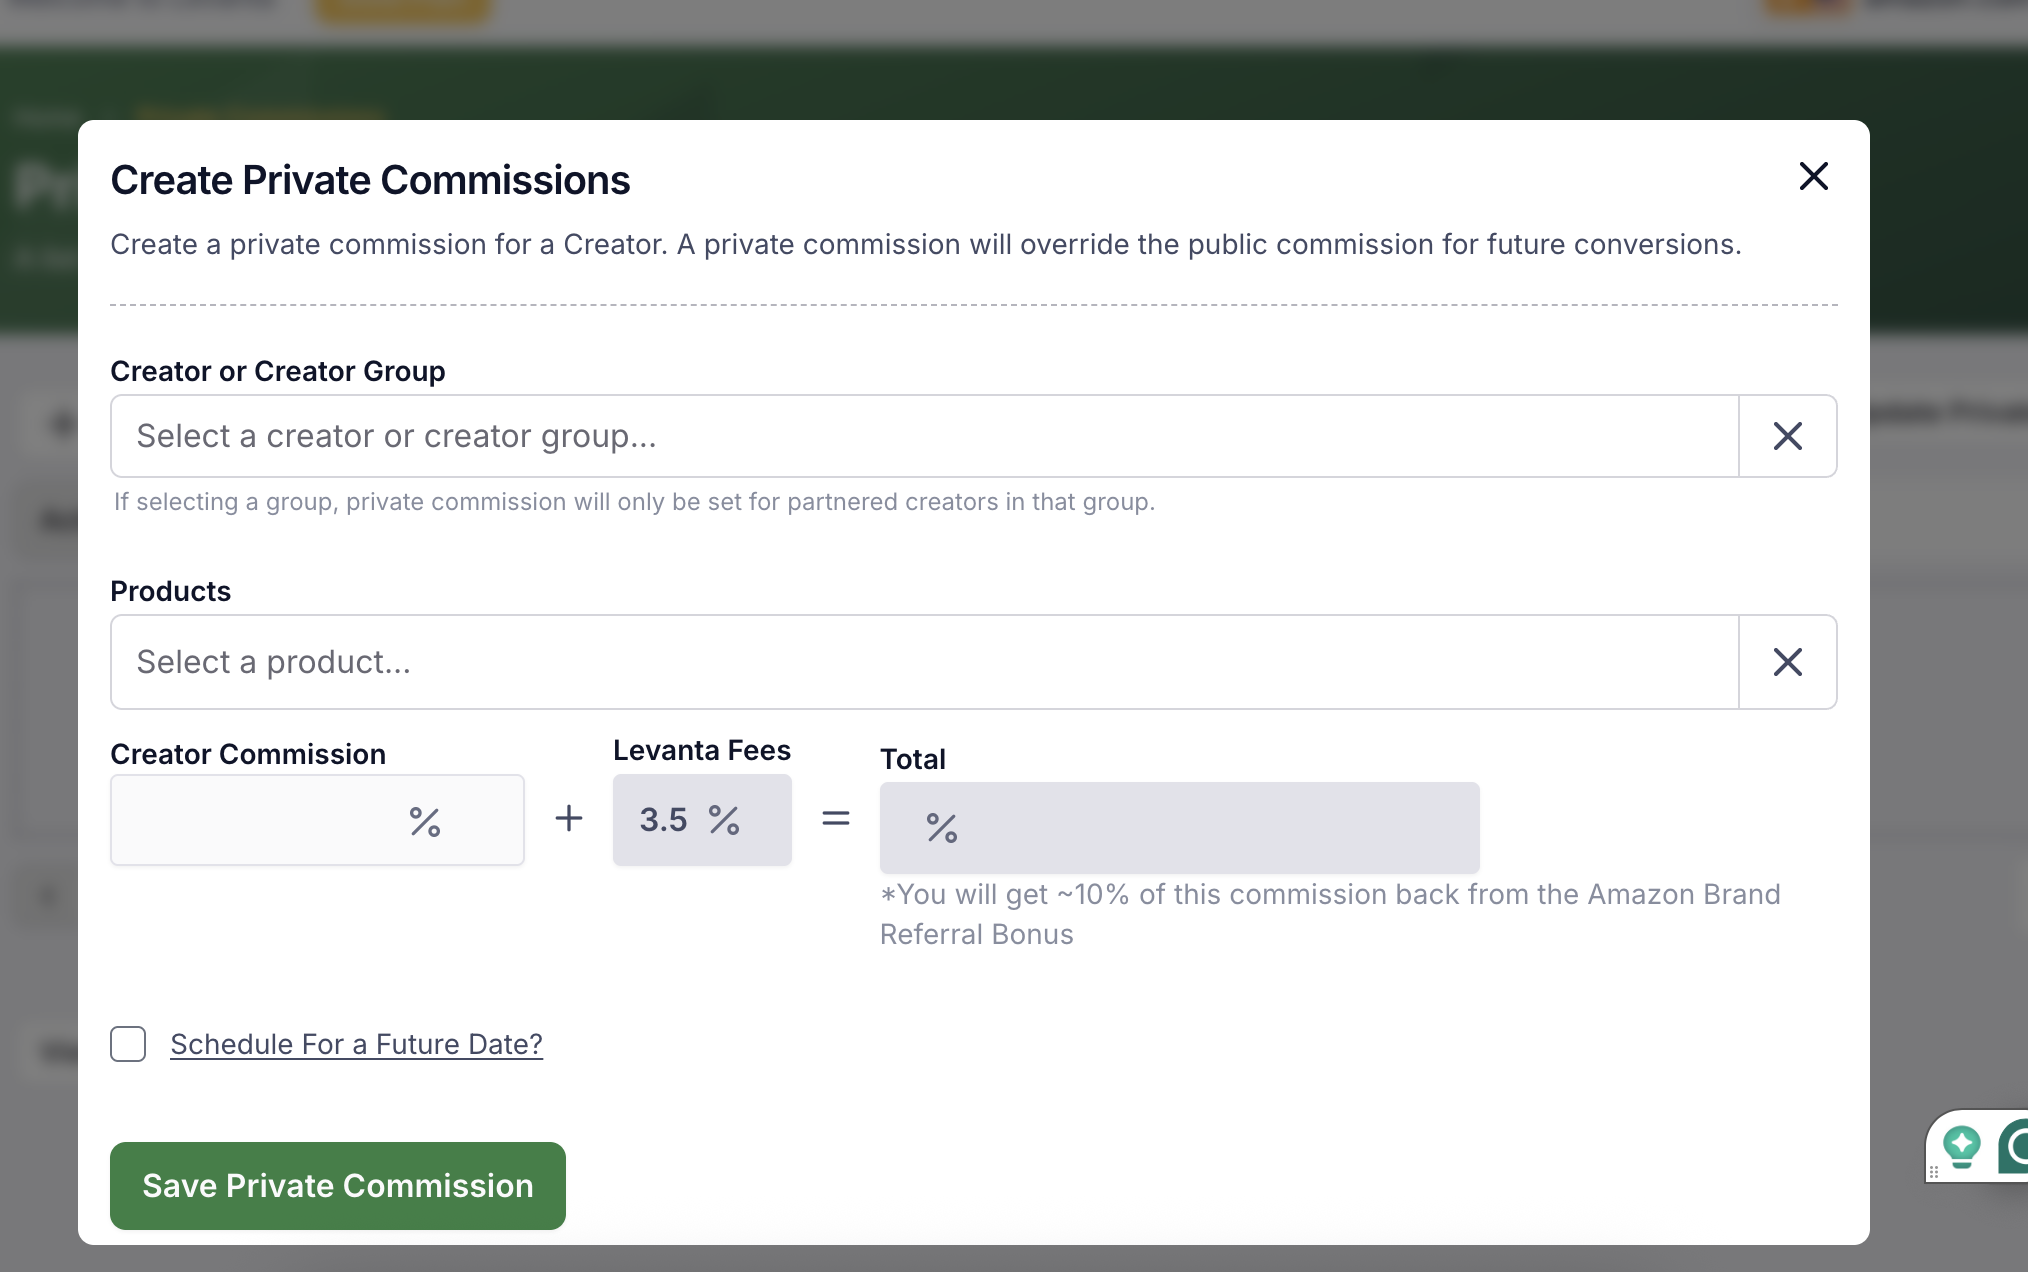The height and width of the screenshot is (1272, 2028).
Task: Click the equals sign before Total
Action: pos(836,818)
